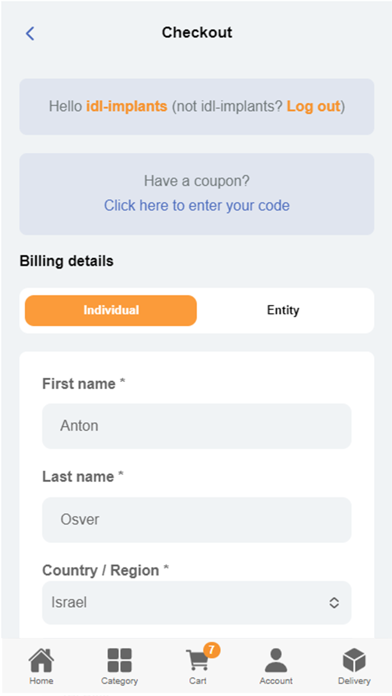Screen dimensions: 392x696
Task: Switch billing type to Entity
Action: coord(283,310)
